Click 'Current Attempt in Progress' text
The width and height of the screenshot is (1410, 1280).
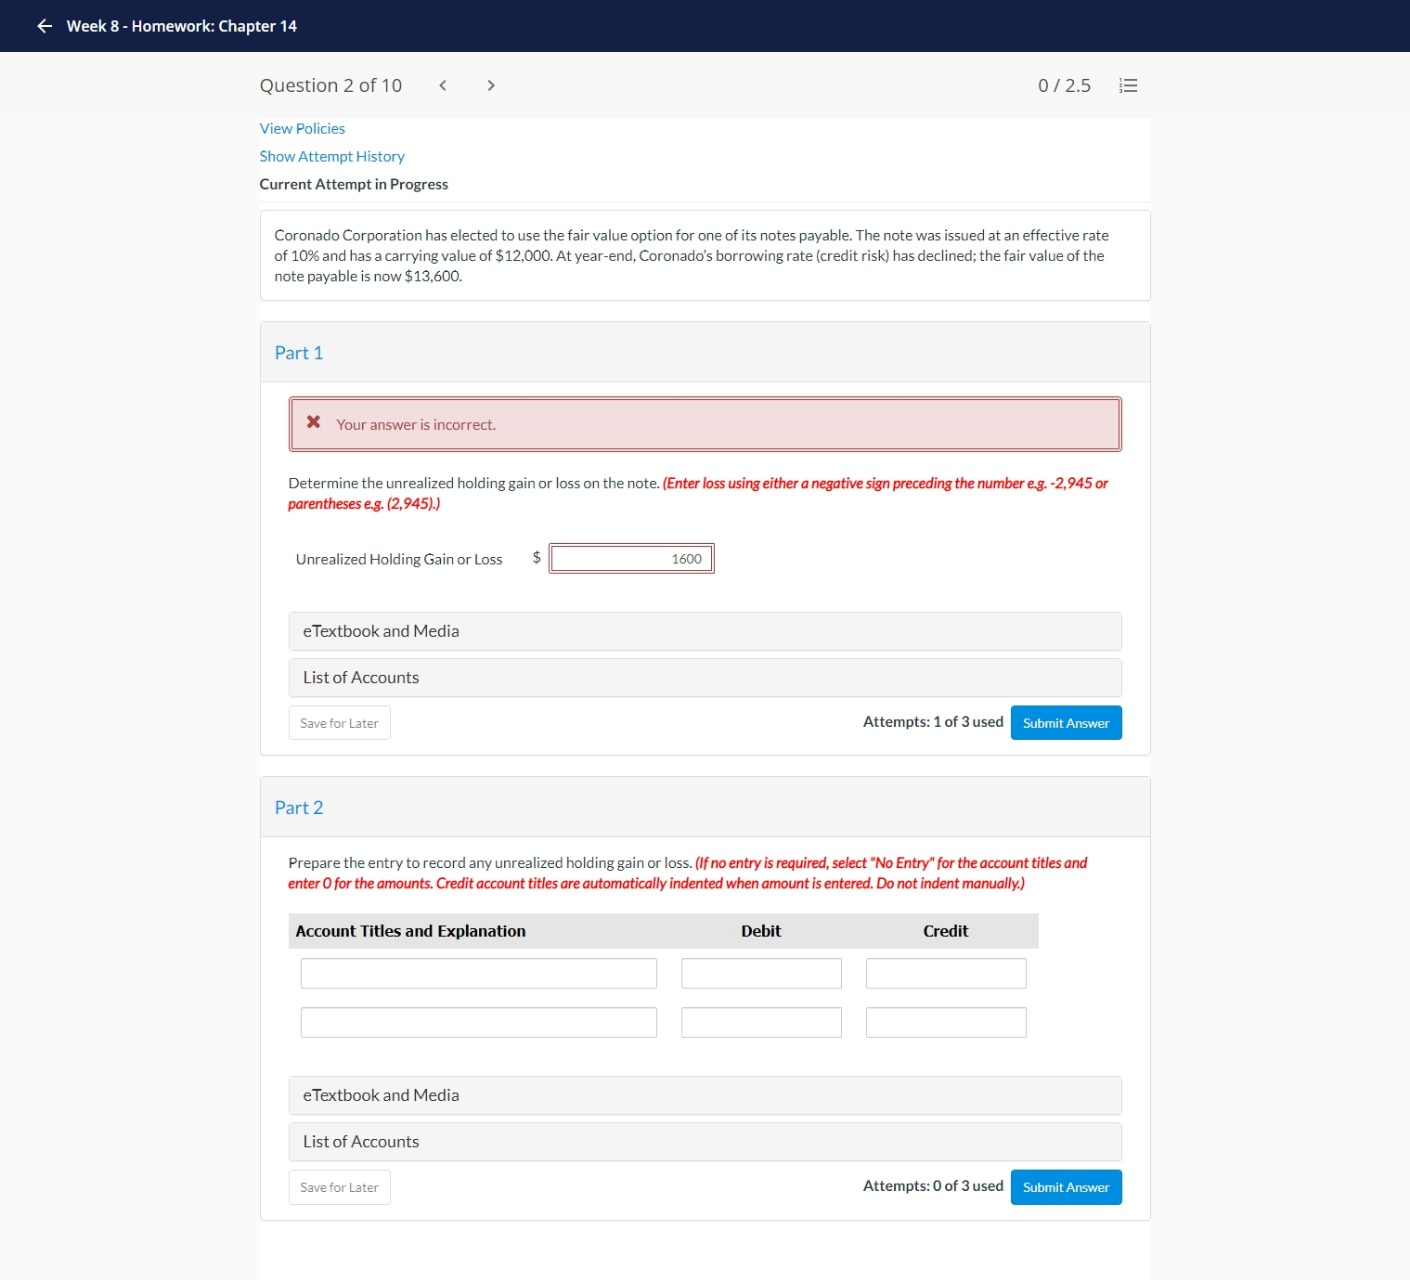pos(354,184)
